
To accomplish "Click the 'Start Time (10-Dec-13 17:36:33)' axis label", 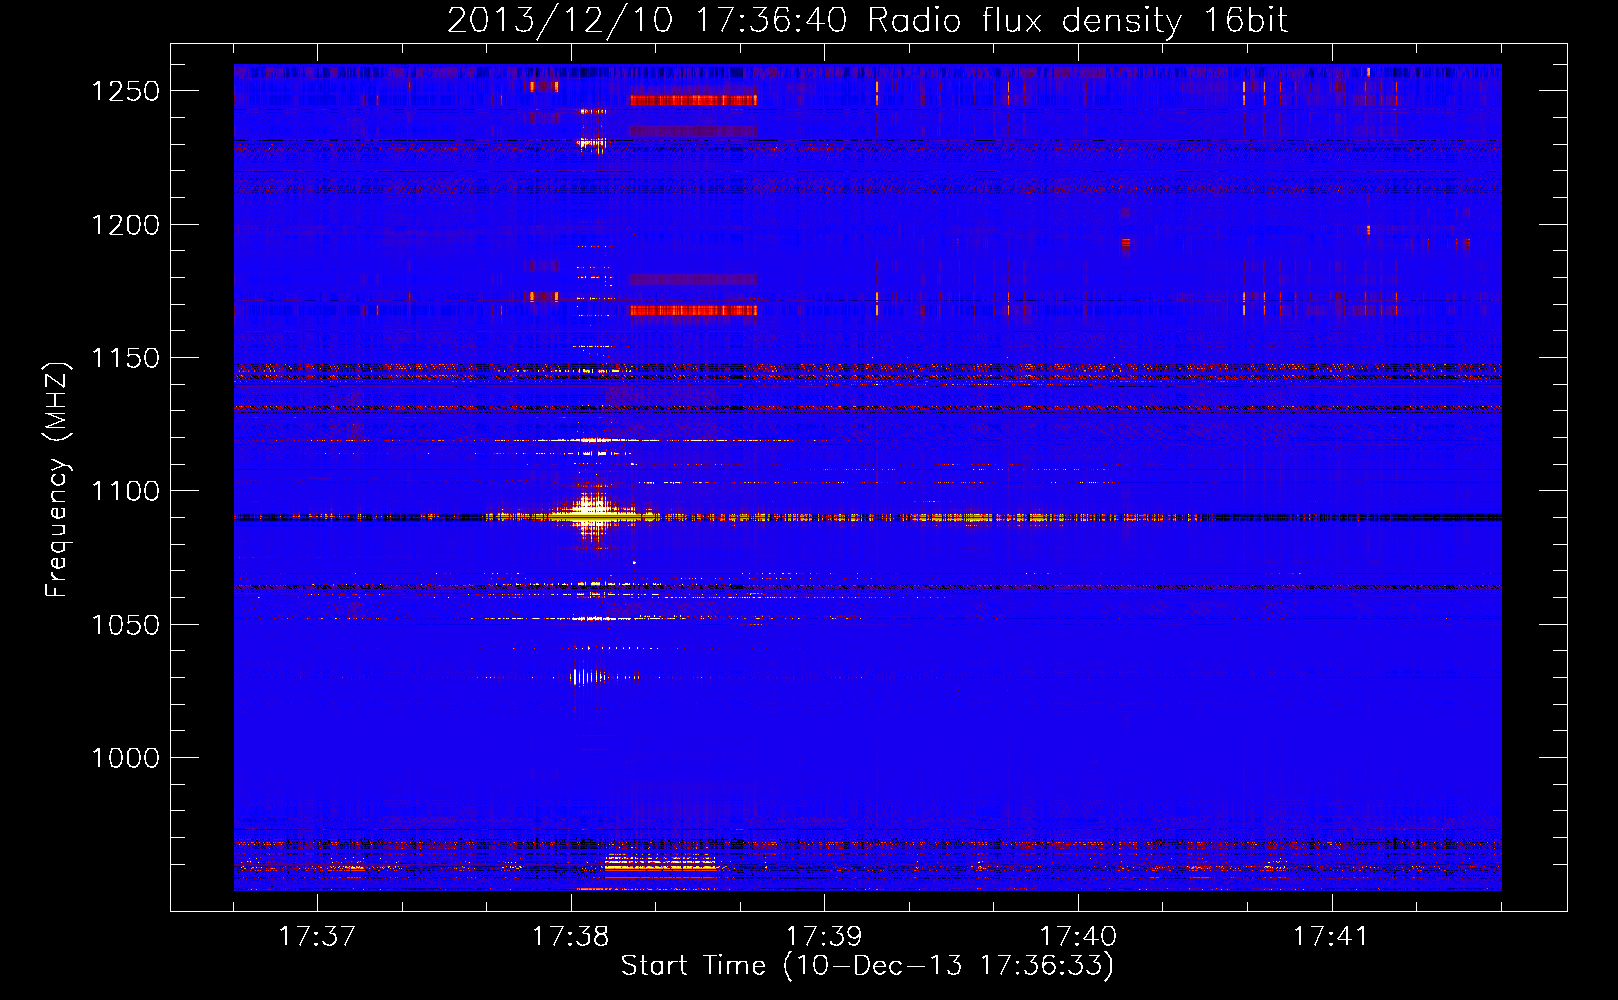I will pos(867,966).
